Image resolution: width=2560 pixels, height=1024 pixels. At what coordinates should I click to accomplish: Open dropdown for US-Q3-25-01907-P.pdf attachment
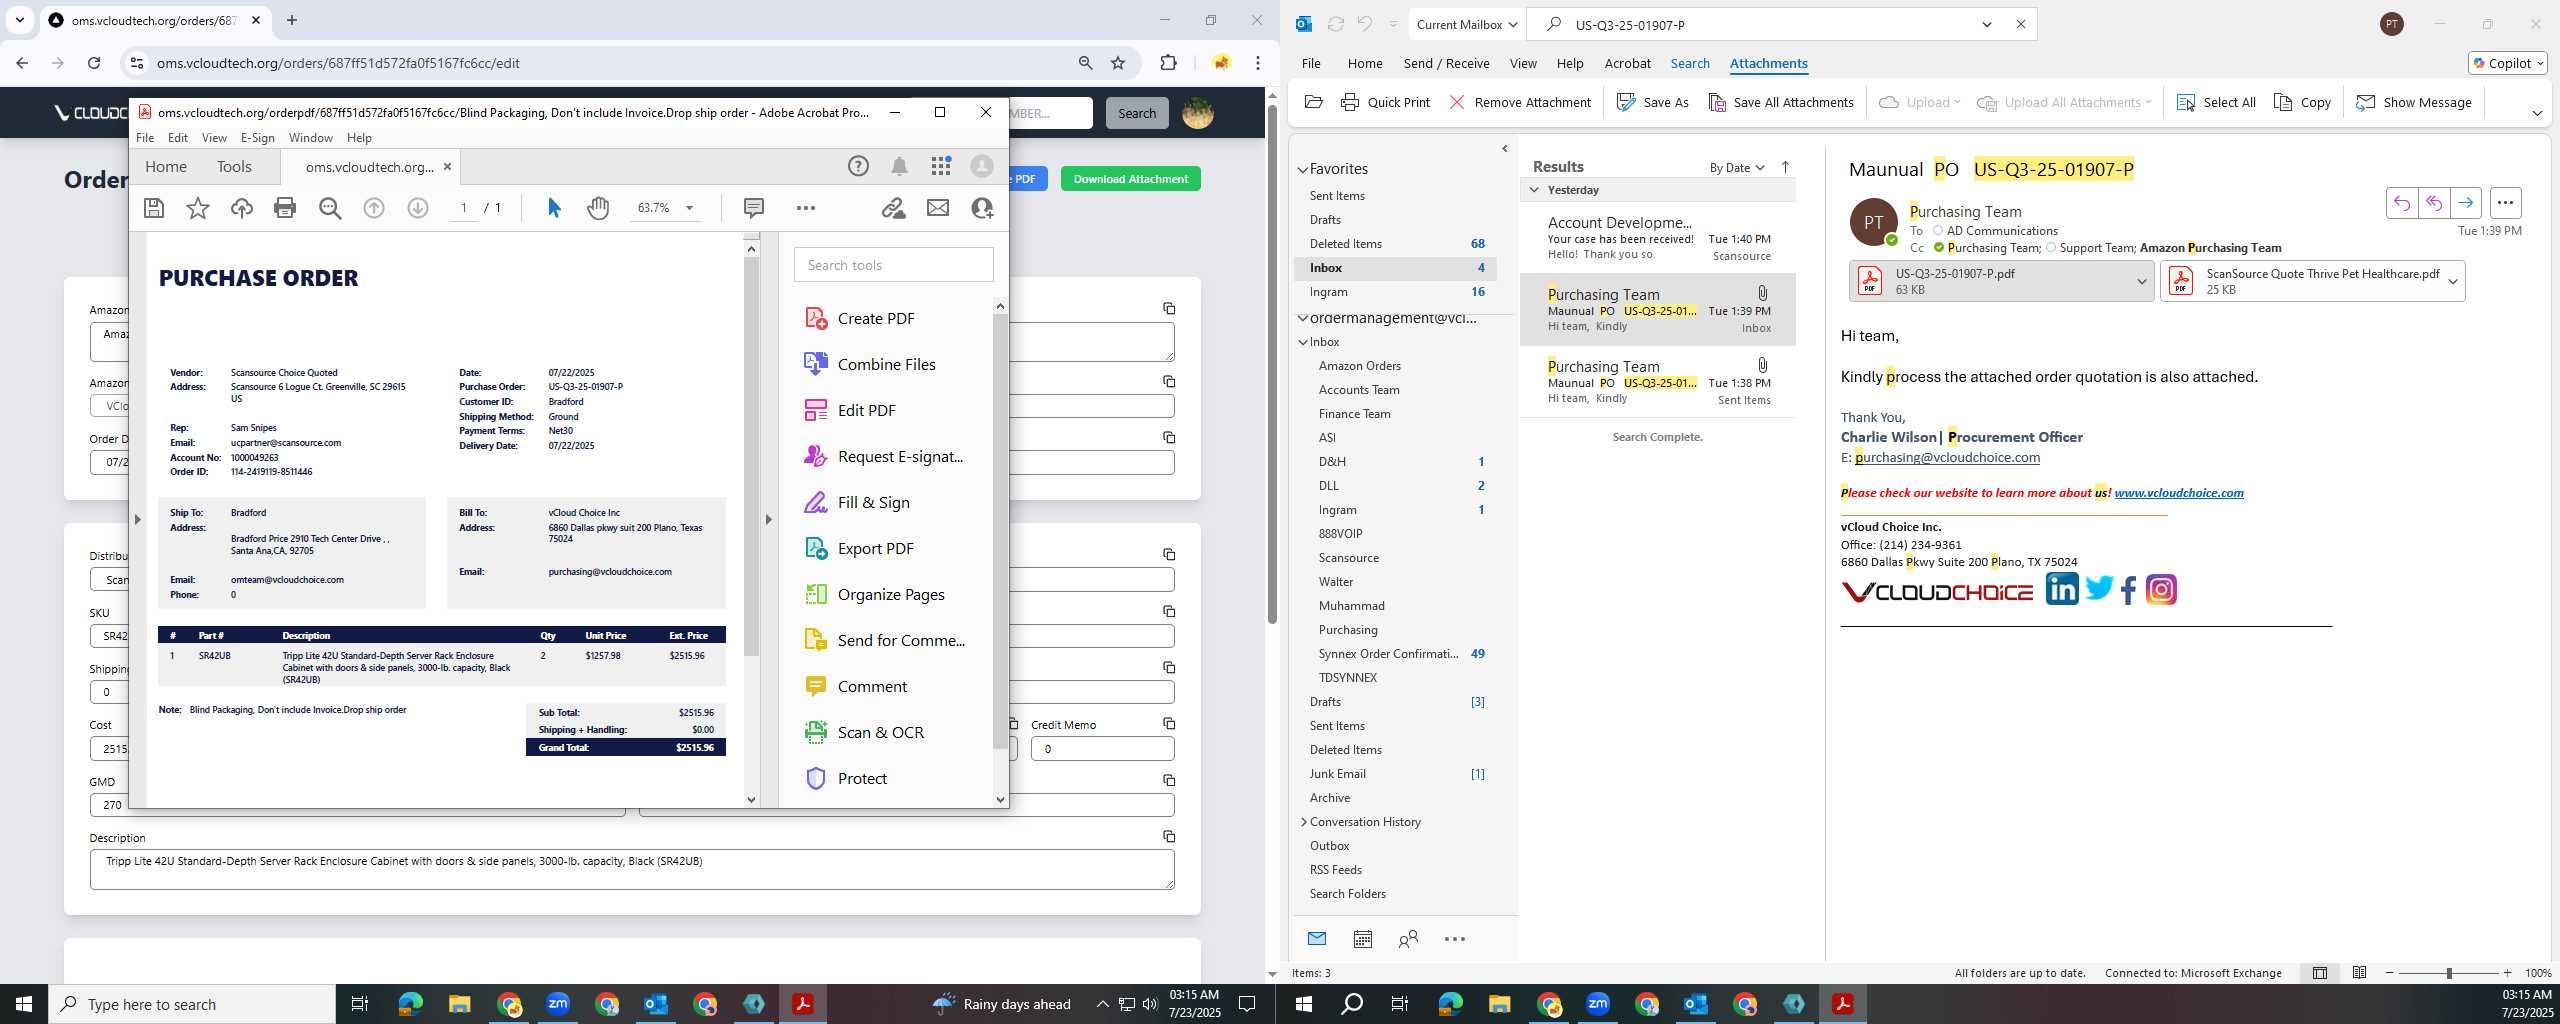2141,282
